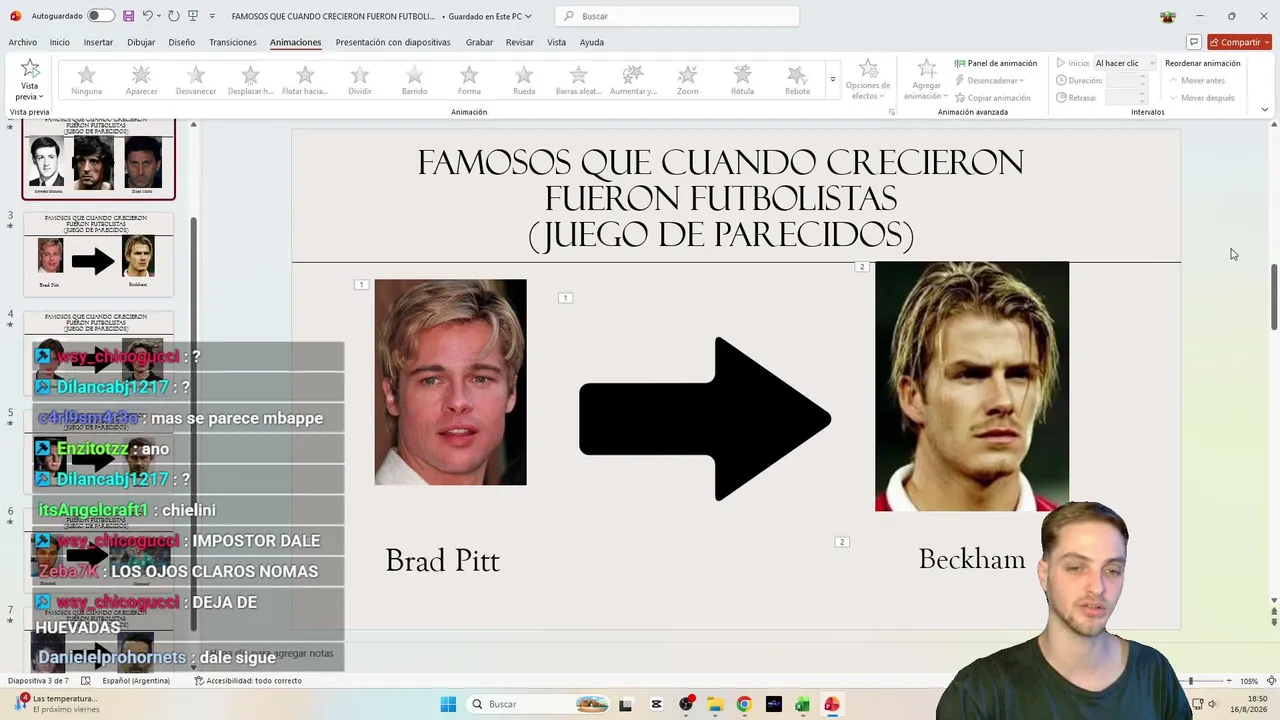Select the Ninguna animation effect
The width and height of the screenshot is (1280, 720).
(87, 80)
